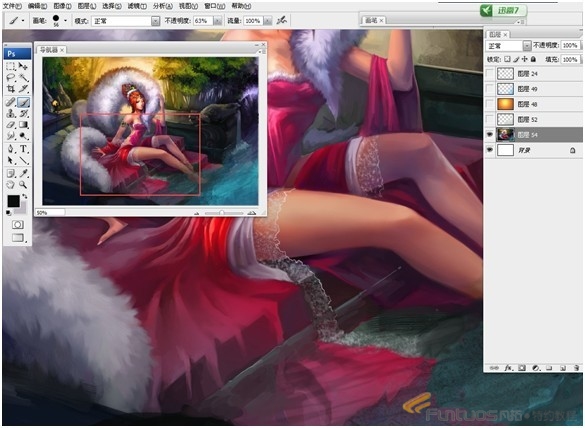Select the Notes tool

point(11,173)
